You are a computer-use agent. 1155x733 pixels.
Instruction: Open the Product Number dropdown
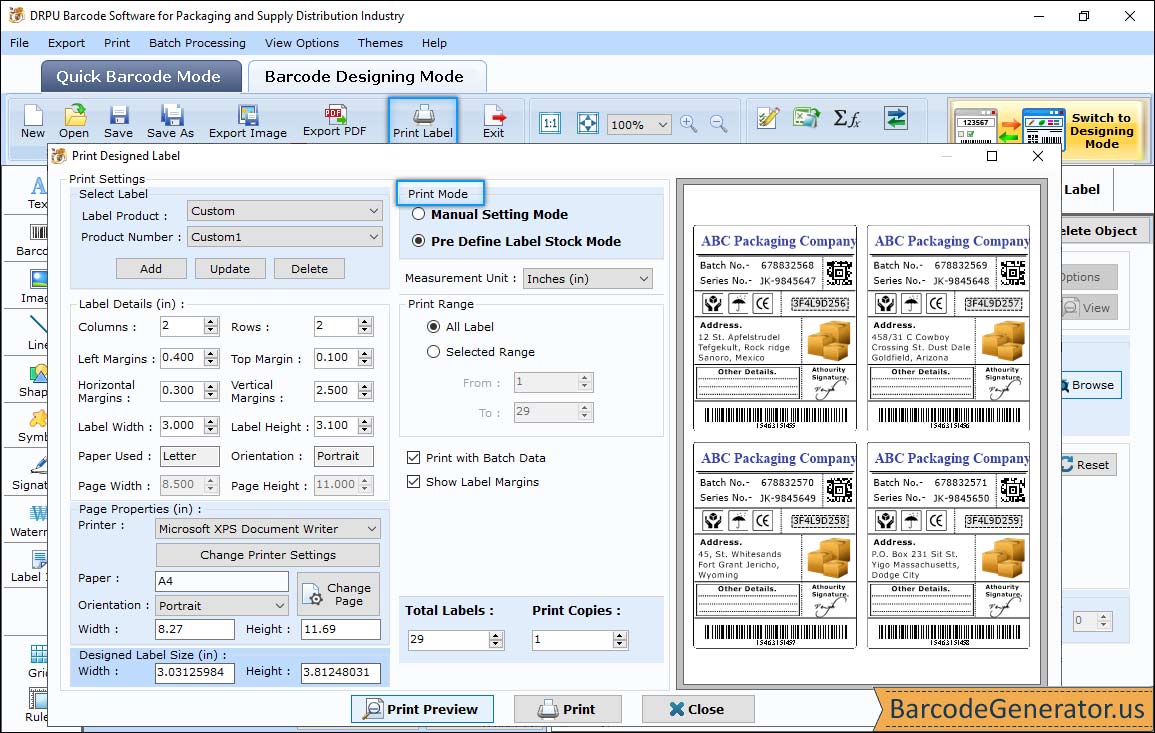[x=284, y=236]
